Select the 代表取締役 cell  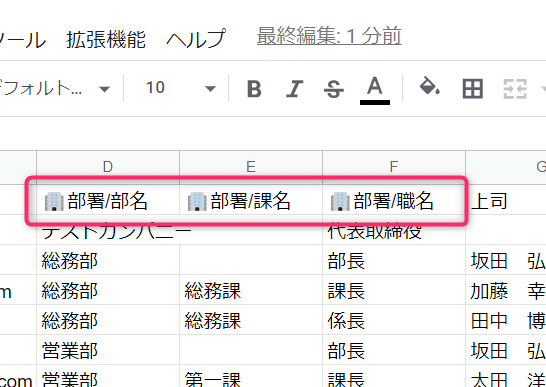(x=394, y=231)
